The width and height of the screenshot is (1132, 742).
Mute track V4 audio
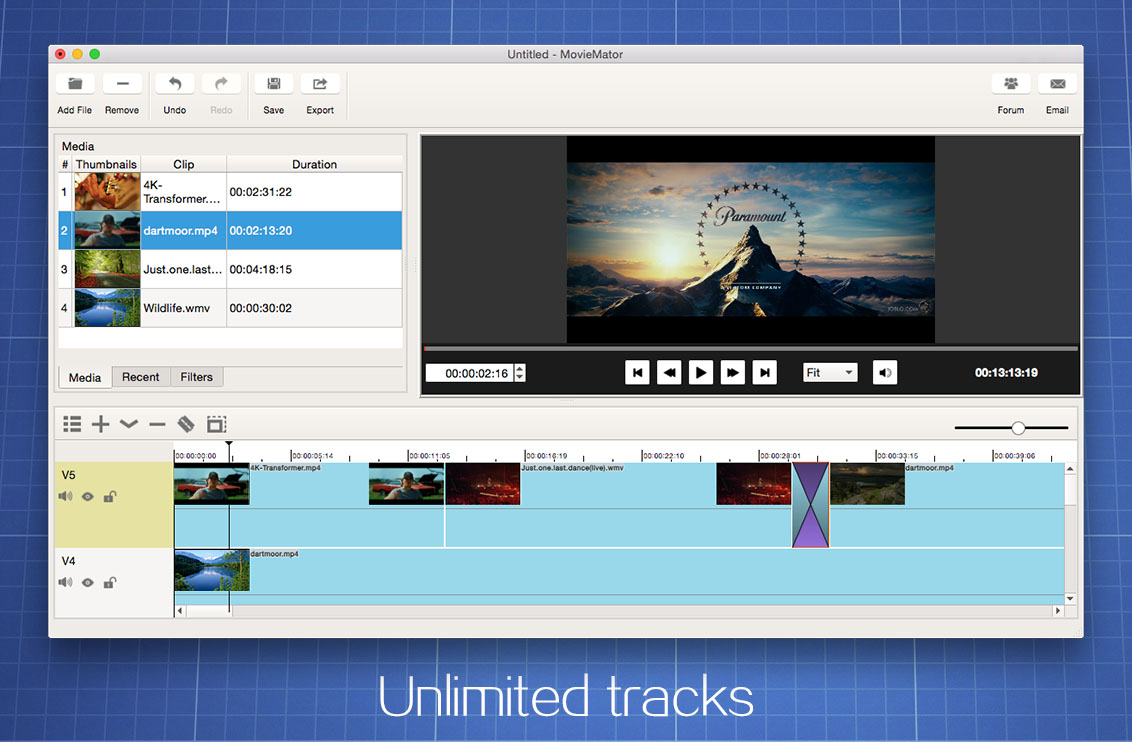66,582
